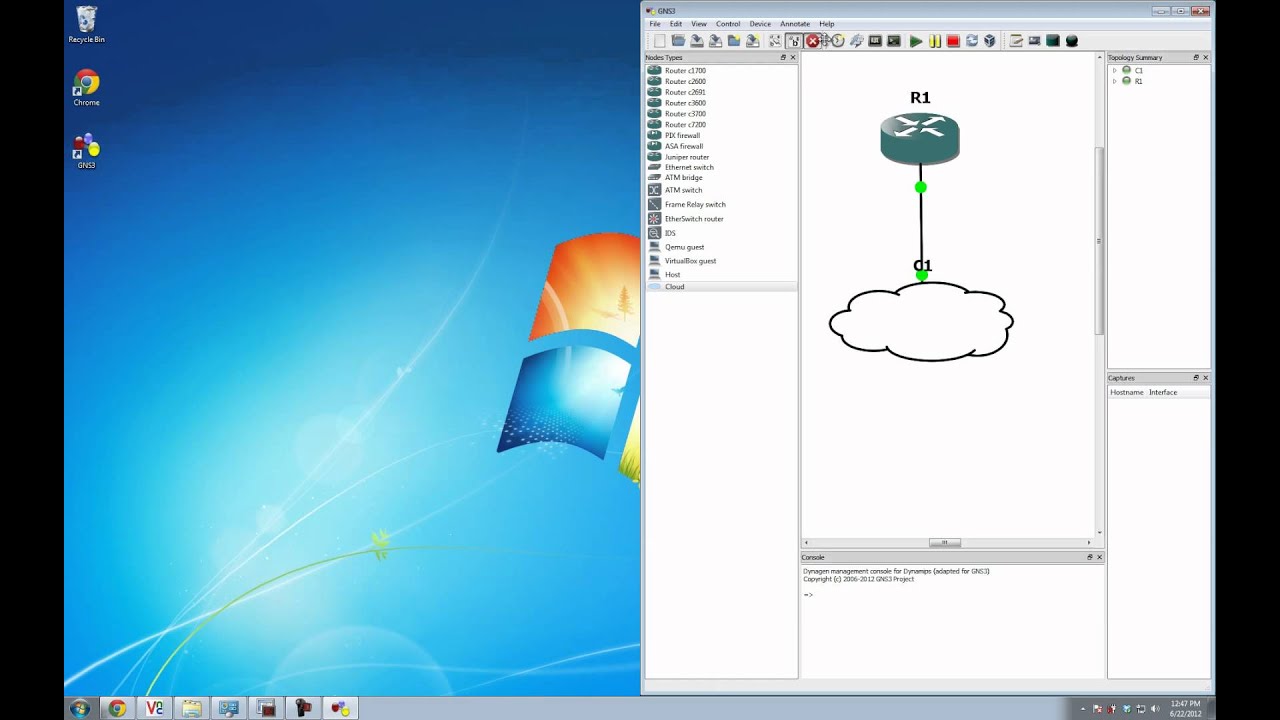Viewport: 1280px width, 720px height.
Task: Select Router c3600 node type
Action: pos(721,103)
